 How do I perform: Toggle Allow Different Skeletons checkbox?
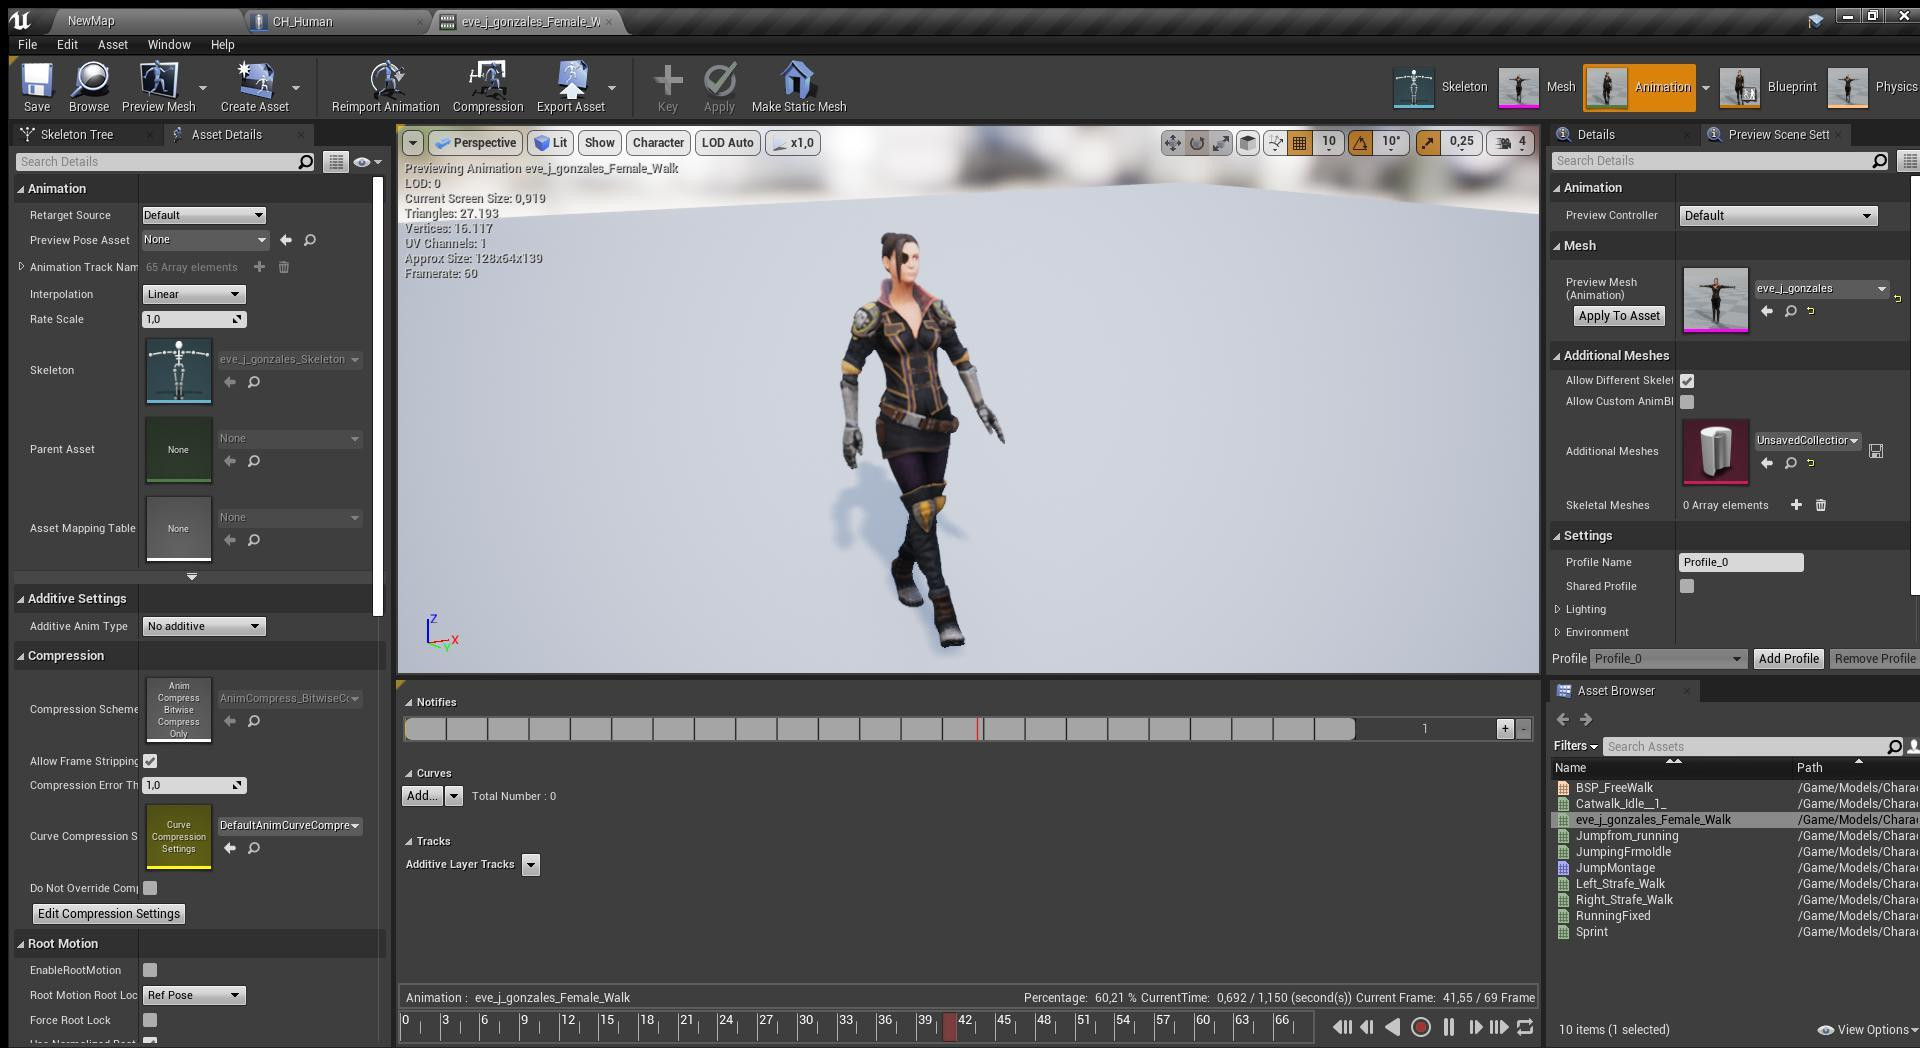point(1687,381)
